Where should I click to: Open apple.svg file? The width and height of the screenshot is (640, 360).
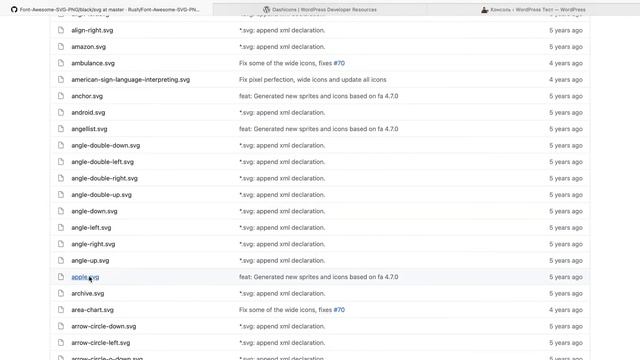click(x=85, y=277)
